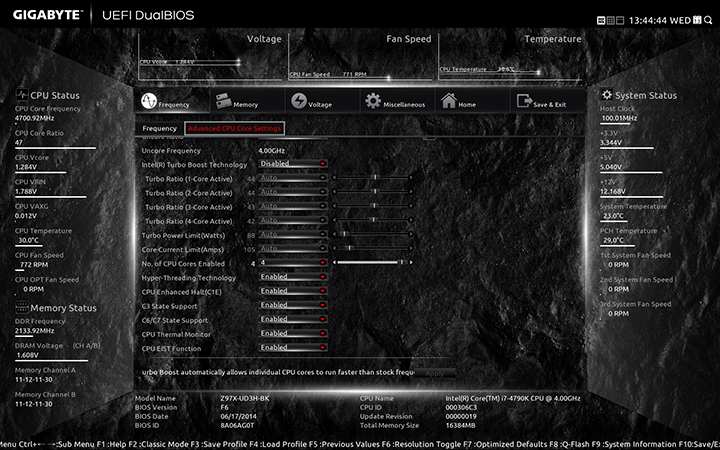
Task: Open CPU Thermal Monitor dropdown
Action: 293,333
